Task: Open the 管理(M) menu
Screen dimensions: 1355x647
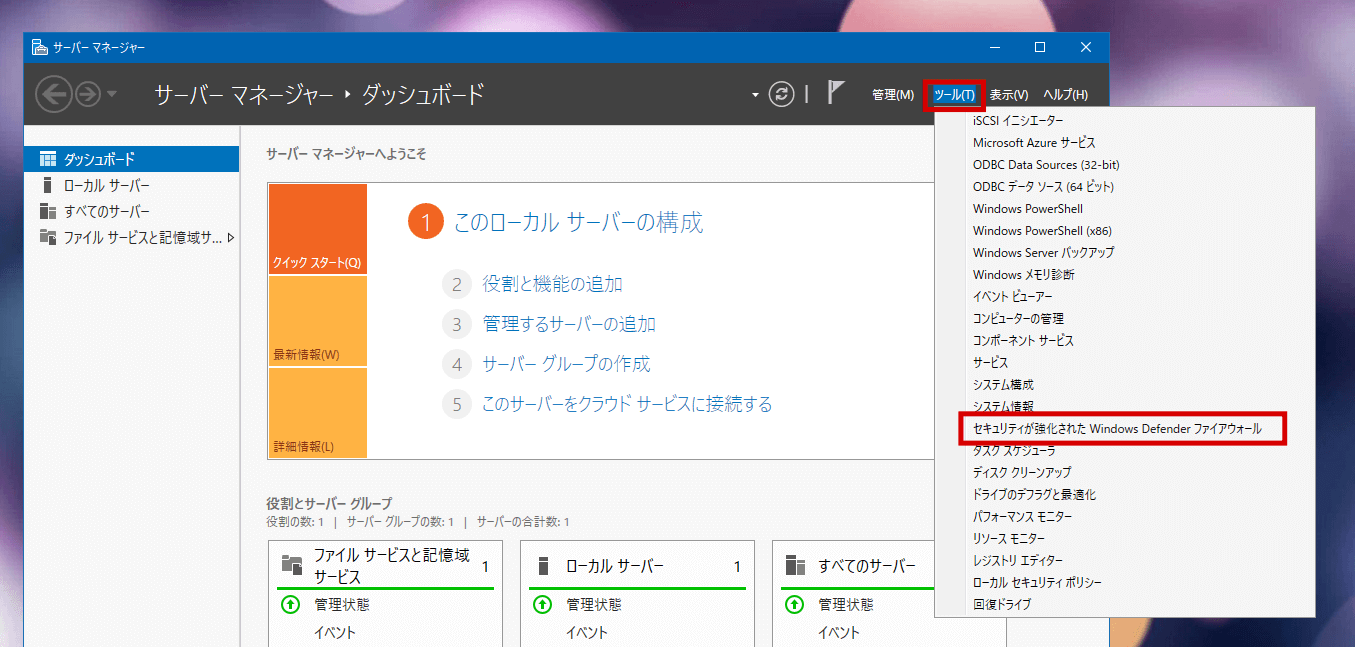Action: click(x=892, y=95)
